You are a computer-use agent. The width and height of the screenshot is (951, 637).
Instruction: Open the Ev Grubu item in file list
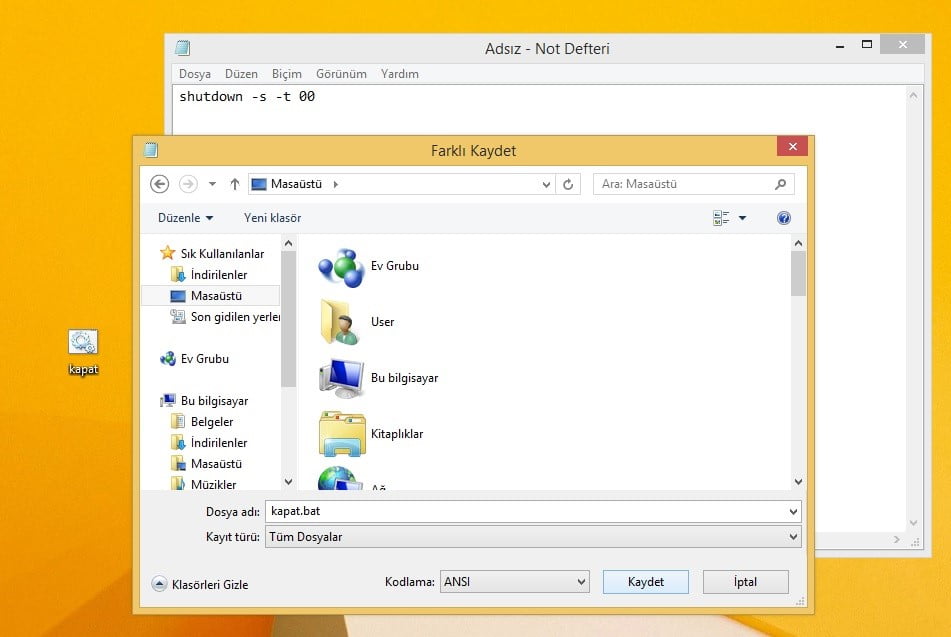tap(341, 266)
